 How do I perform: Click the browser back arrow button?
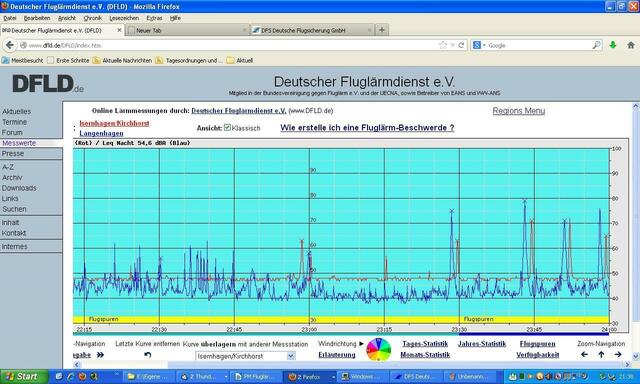tap(10, 45)
